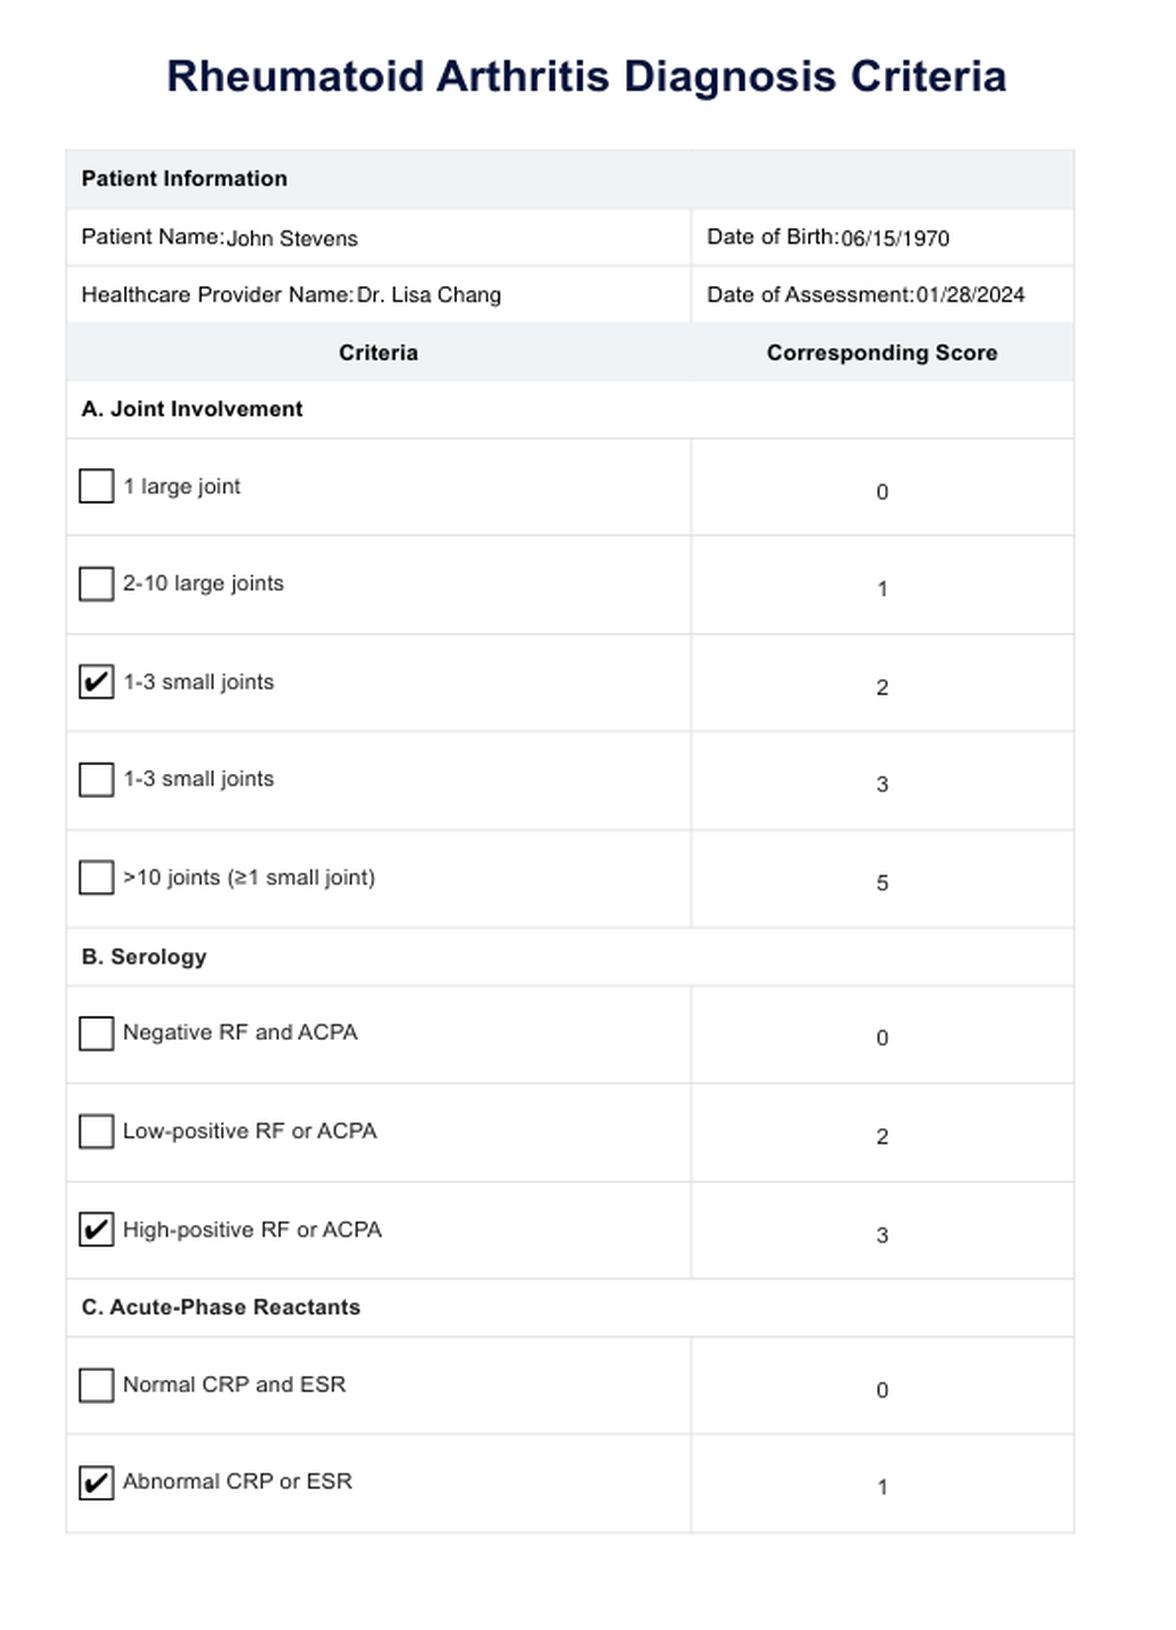Click the Date of Assessment value 01/28/2024

[x=970, y=295]
